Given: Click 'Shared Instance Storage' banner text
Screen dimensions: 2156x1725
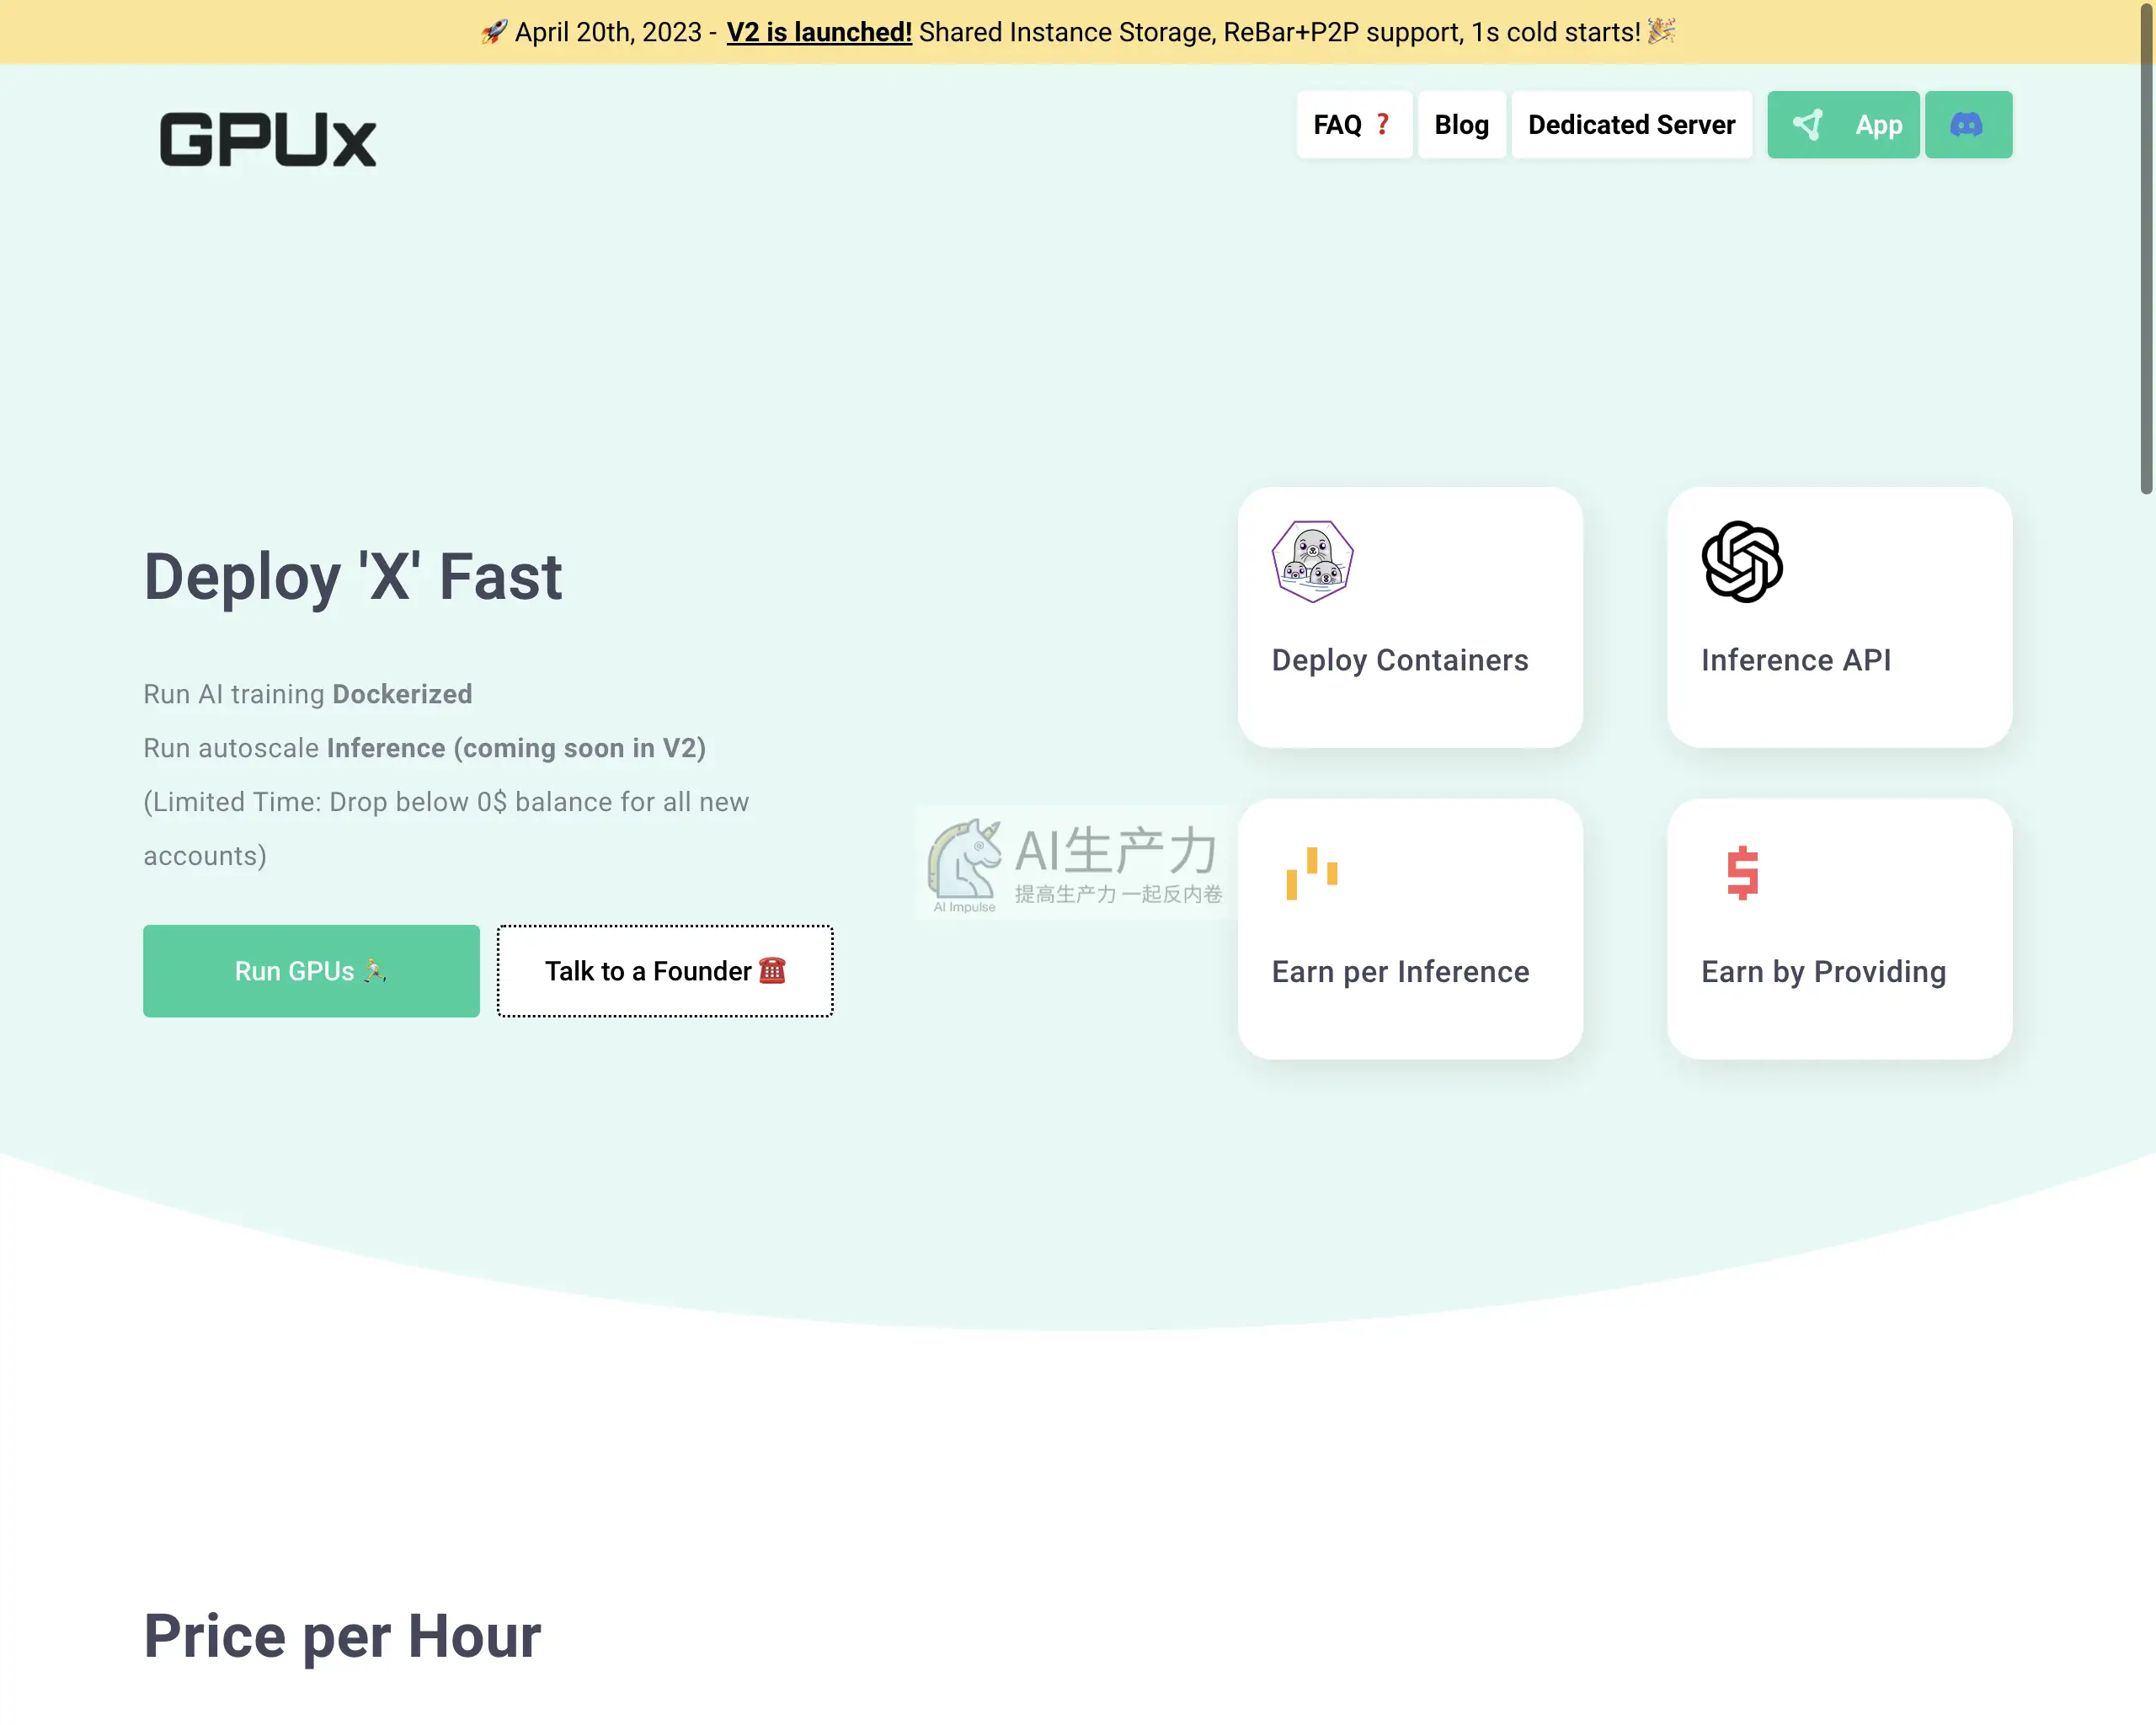Looking at the screenshot, I should coord(1067,32).
